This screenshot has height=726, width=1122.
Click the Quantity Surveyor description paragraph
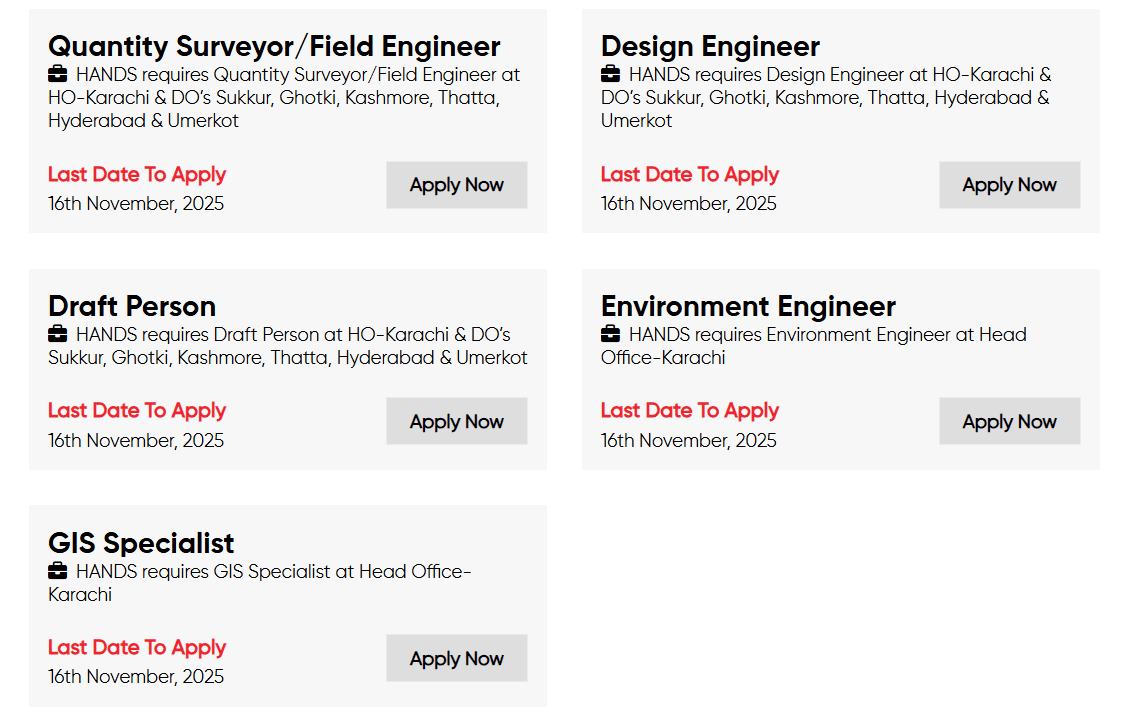pyautogui.click(x=285, y=98)
